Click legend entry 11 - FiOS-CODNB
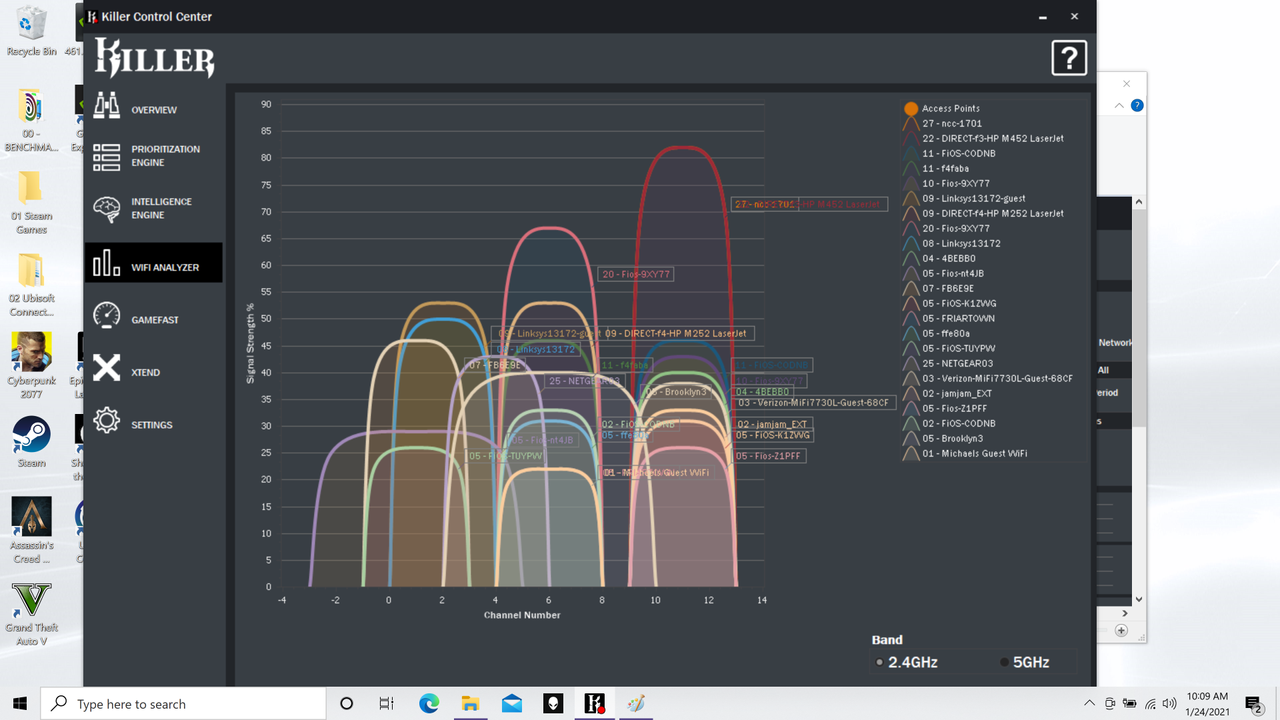Screen dimensions: 1280x720 point(958,154)
